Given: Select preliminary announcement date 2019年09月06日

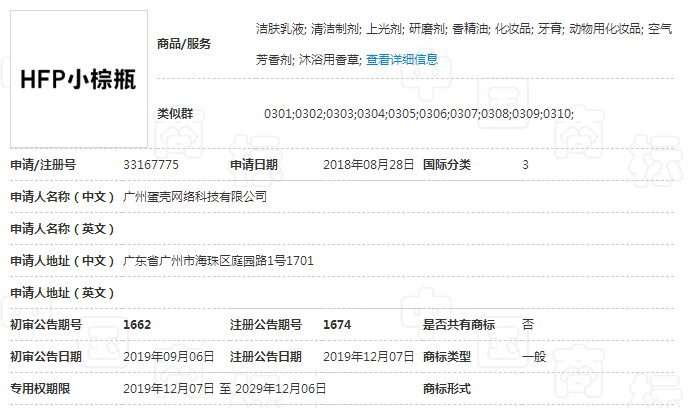Looking at the screenshot, I should (168, 357).
